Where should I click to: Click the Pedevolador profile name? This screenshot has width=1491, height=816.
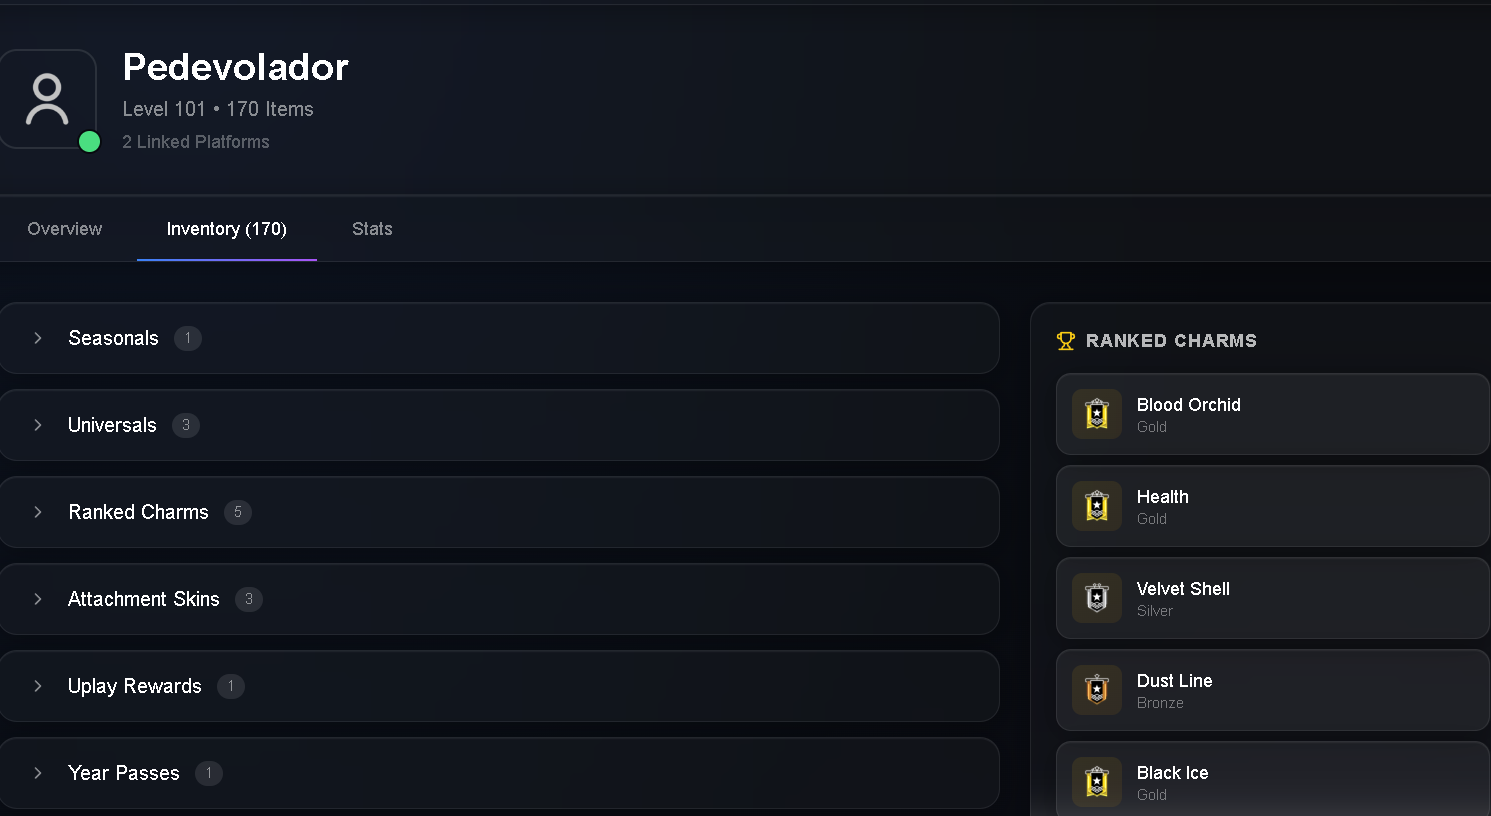[x=236, y=67]
